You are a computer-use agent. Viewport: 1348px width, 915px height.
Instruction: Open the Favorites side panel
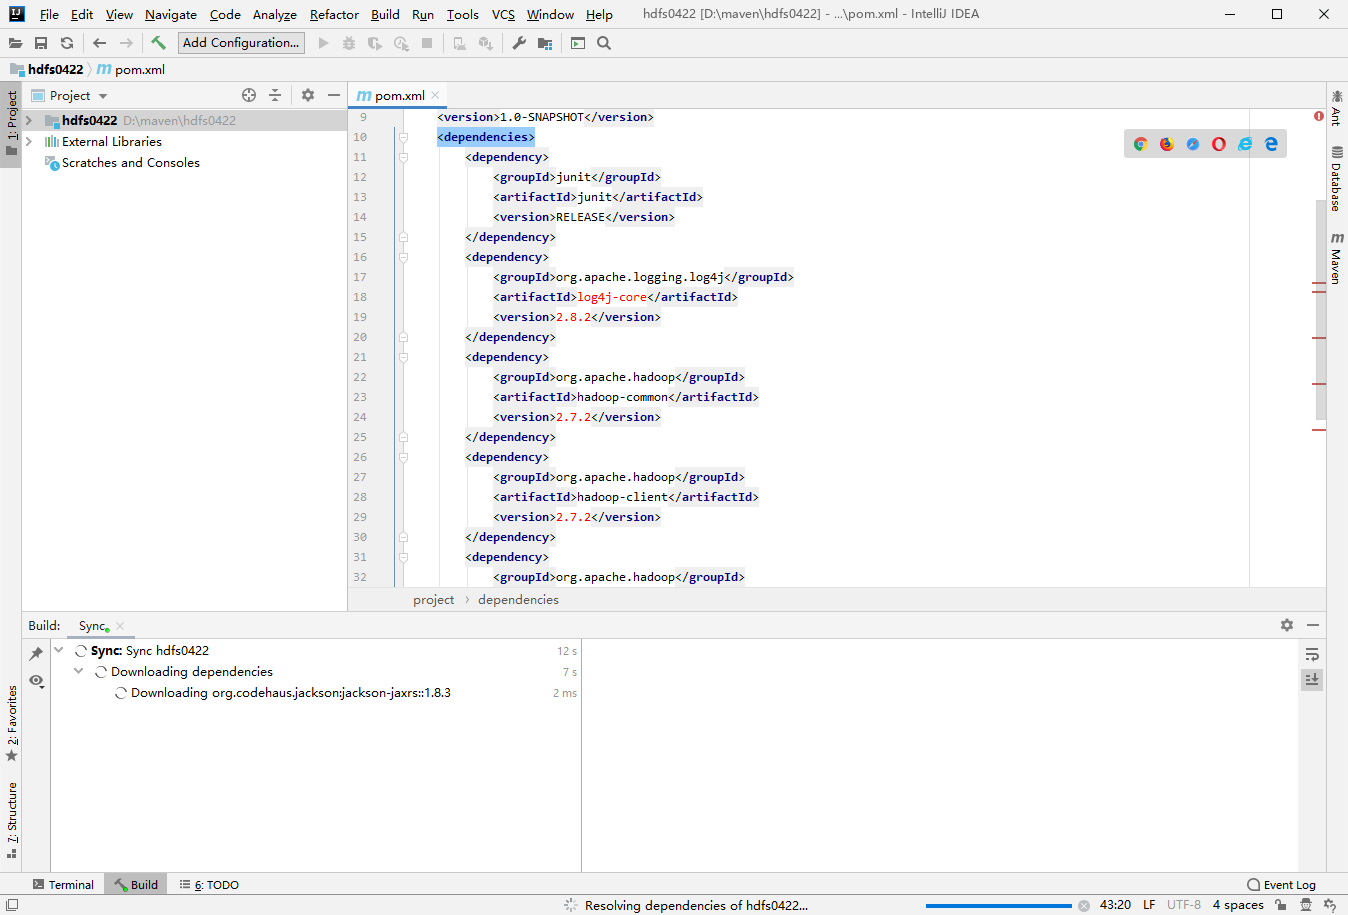coord(12,722)
